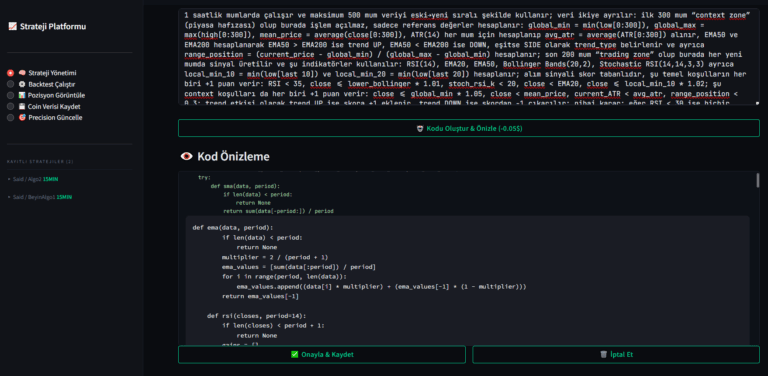Click the Strateji Platformu title text
Image resolution: width=768 pixels, height=376 pixels.
(53, 26)
